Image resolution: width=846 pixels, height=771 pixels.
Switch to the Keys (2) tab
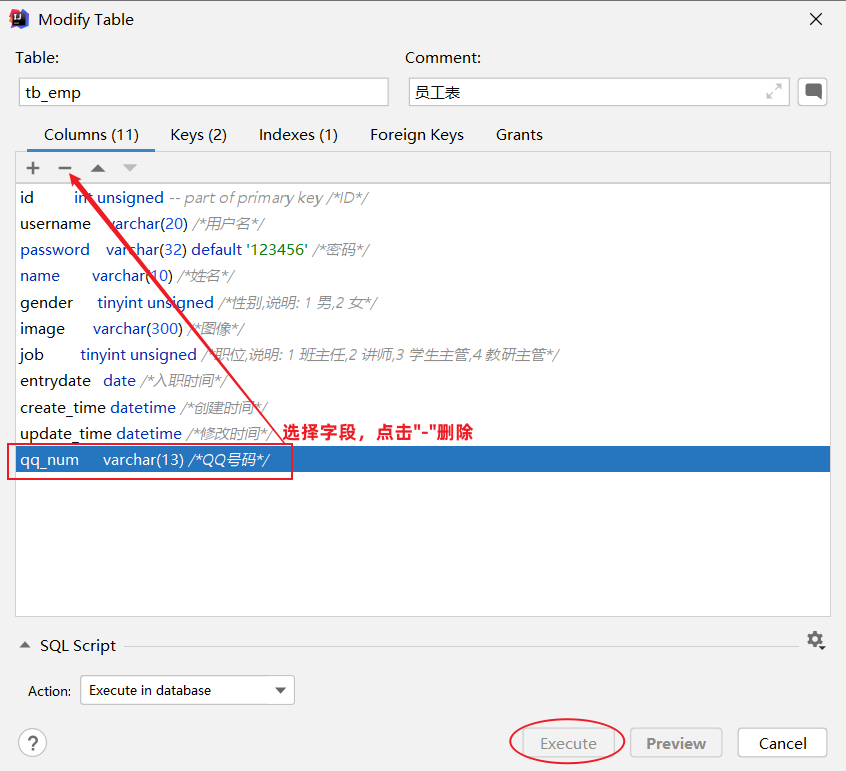click(x=198, y=135)
